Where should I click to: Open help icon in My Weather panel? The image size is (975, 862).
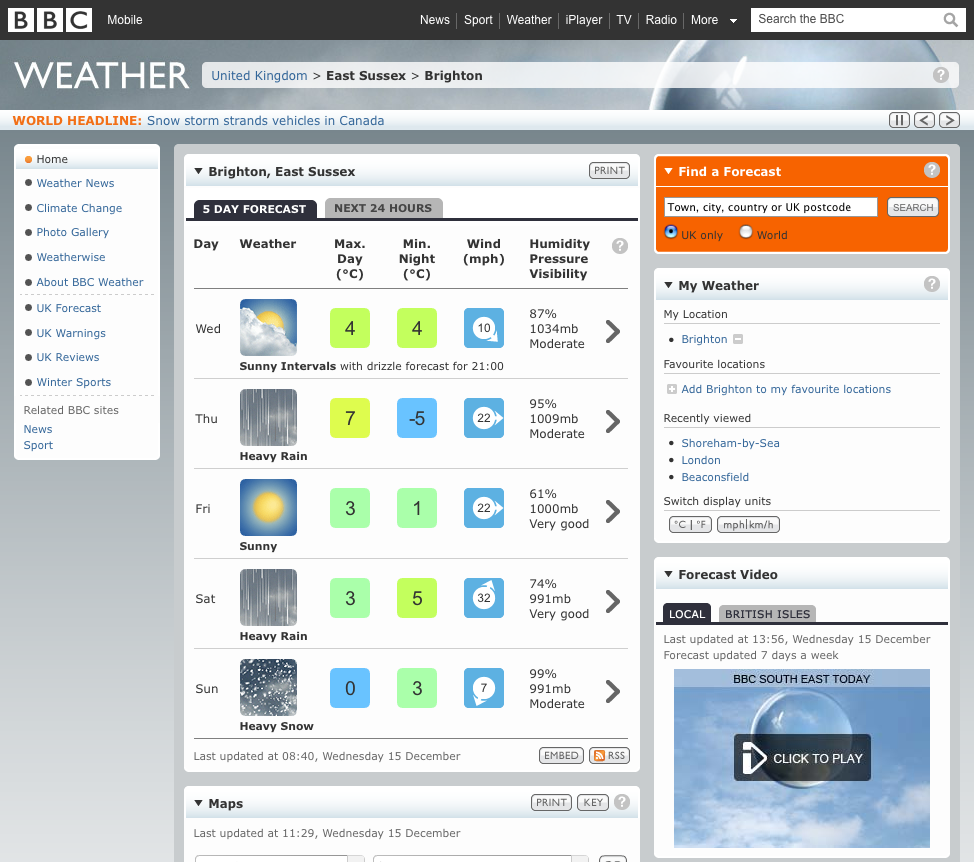pyautogui.click(x=931, y=284)
